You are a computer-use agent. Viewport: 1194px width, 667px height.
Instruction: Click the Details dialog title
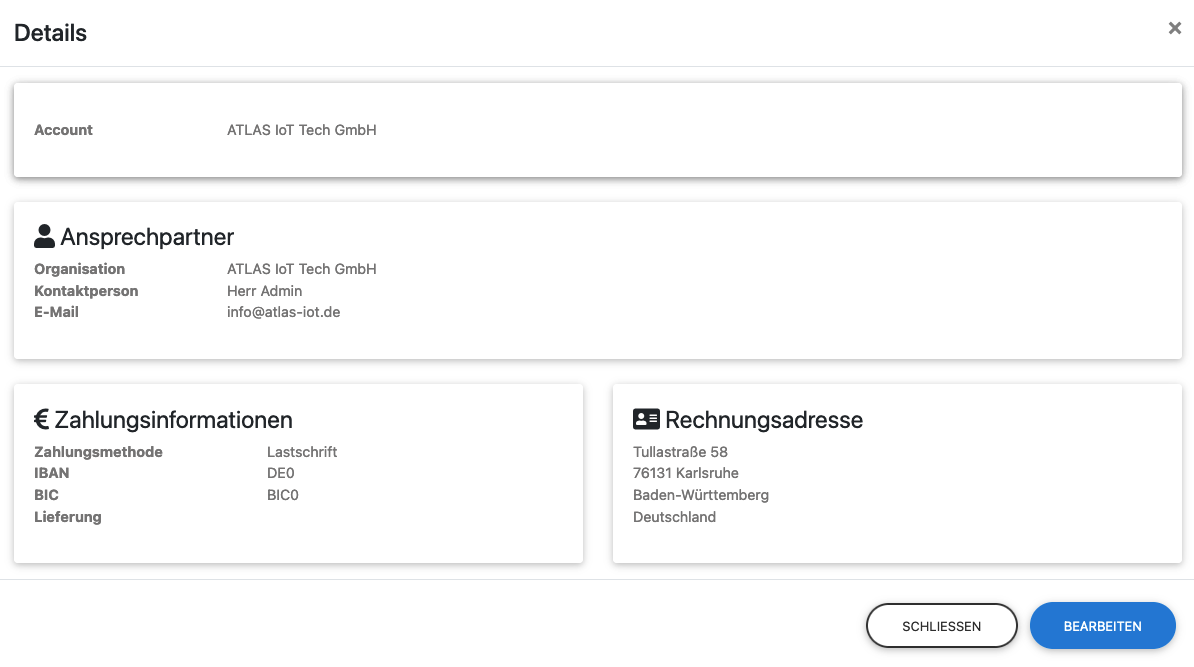click(51, 33)
